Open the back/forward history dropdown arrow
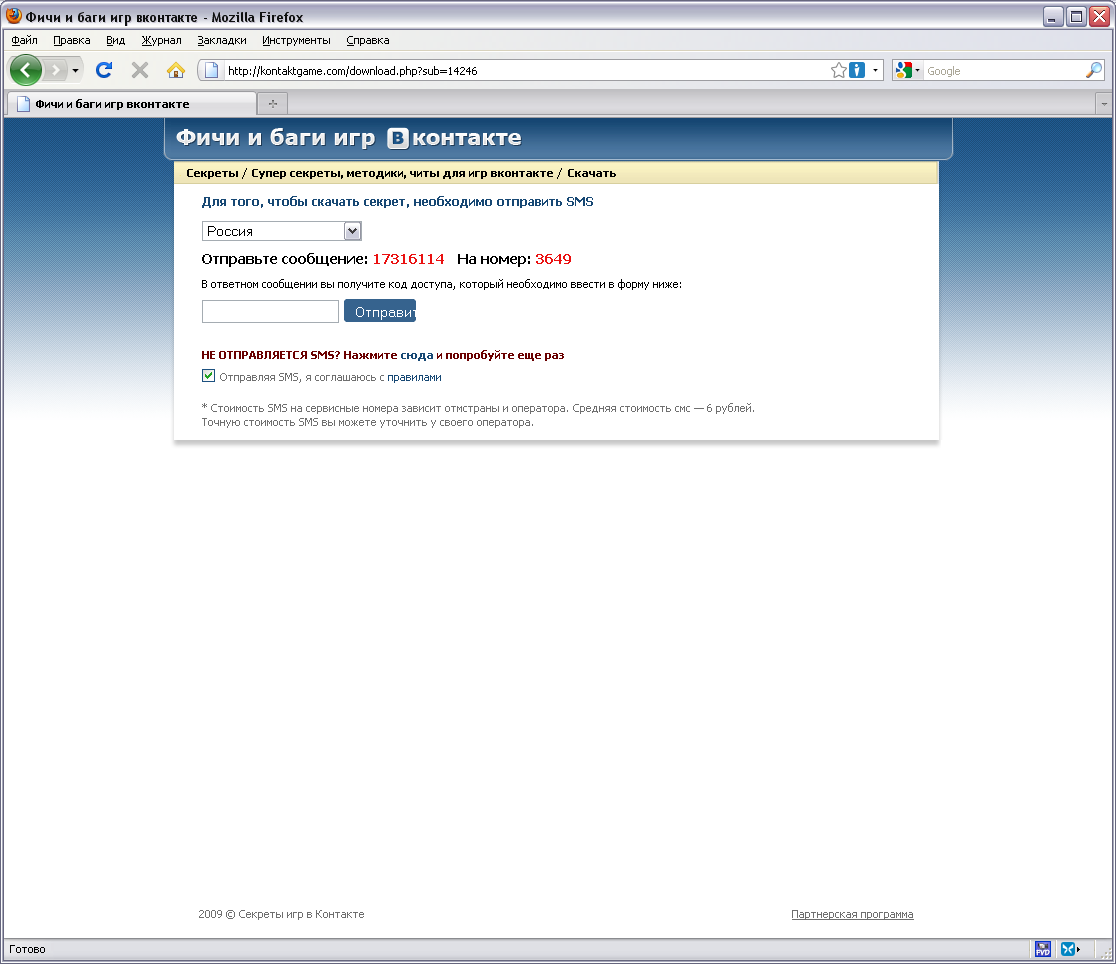 tap(75, 70)
